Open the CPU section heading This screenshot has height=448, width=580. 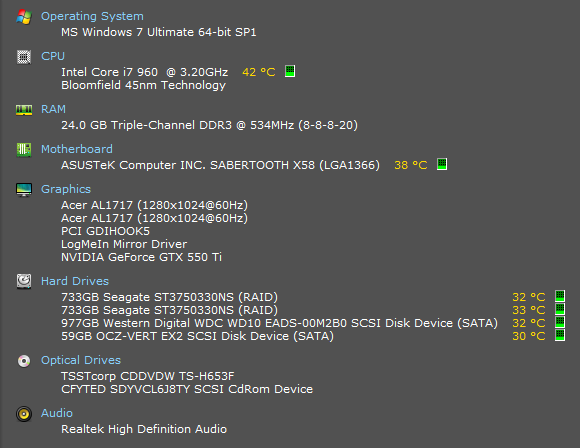click(53, 56)
